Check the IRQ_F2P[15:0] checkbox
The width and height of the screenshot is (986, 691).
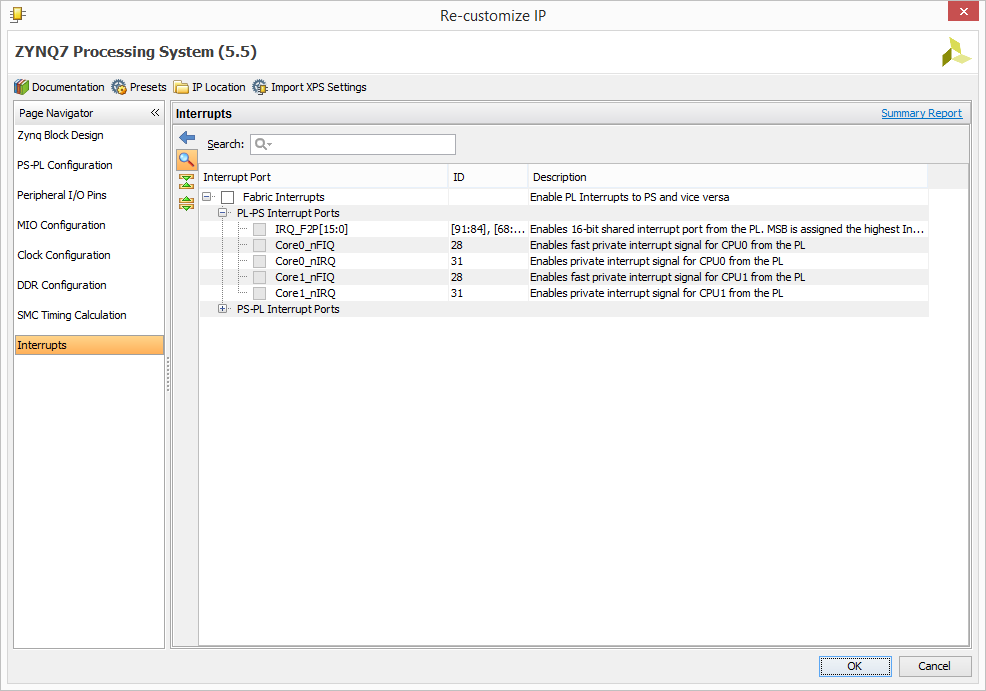coord(259,229)
